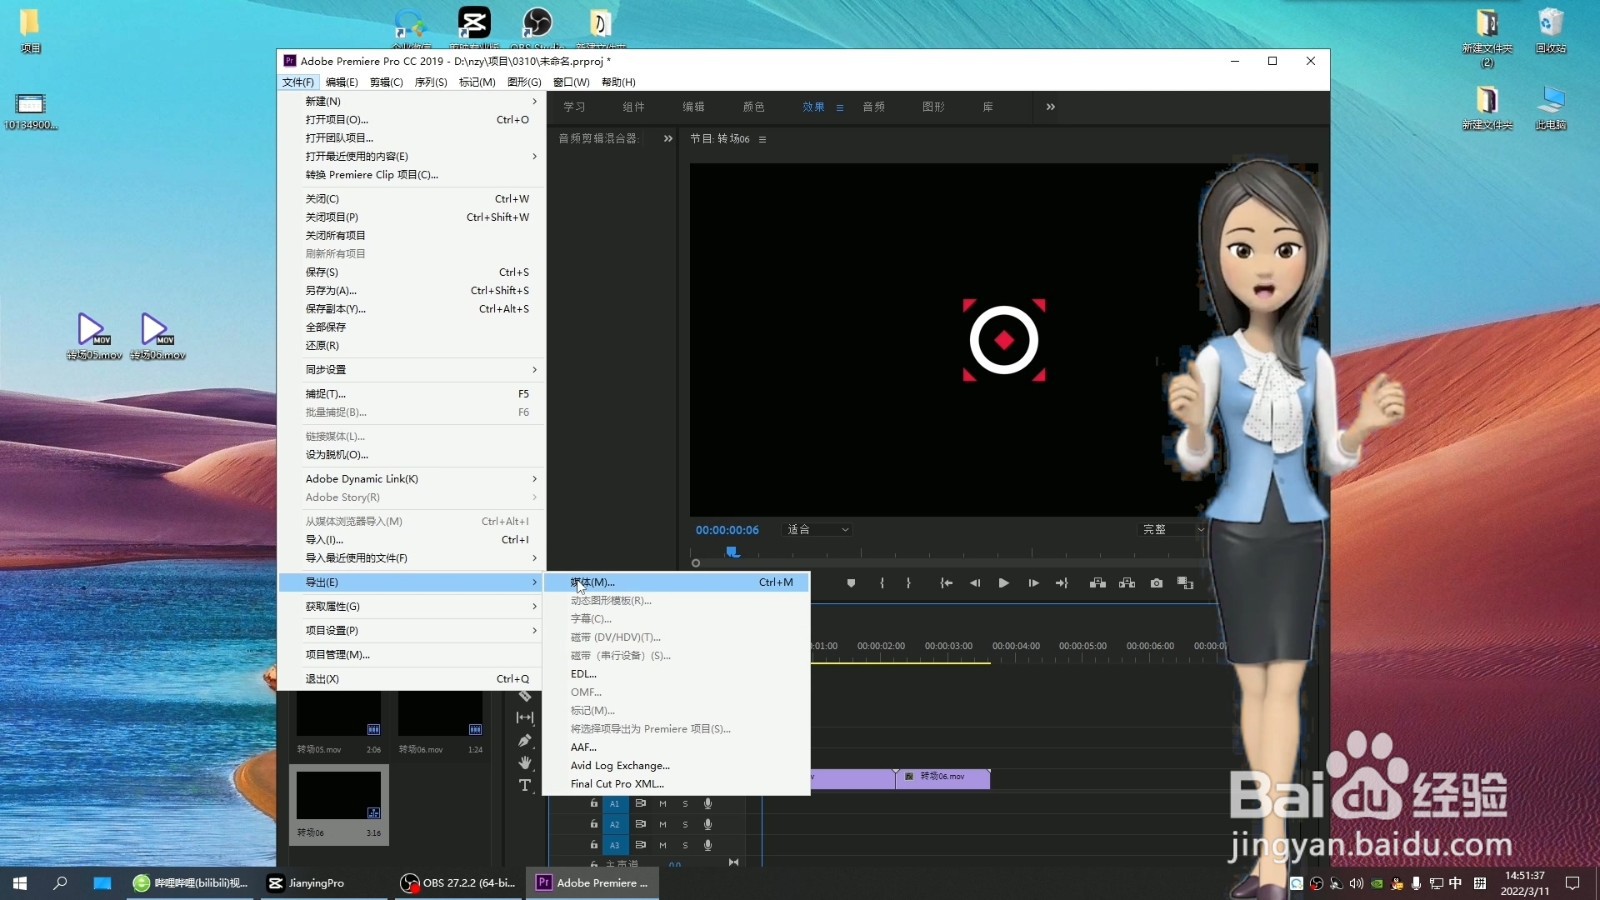
Task: Expand Get Properties submenu
Action: coord(412,607)
